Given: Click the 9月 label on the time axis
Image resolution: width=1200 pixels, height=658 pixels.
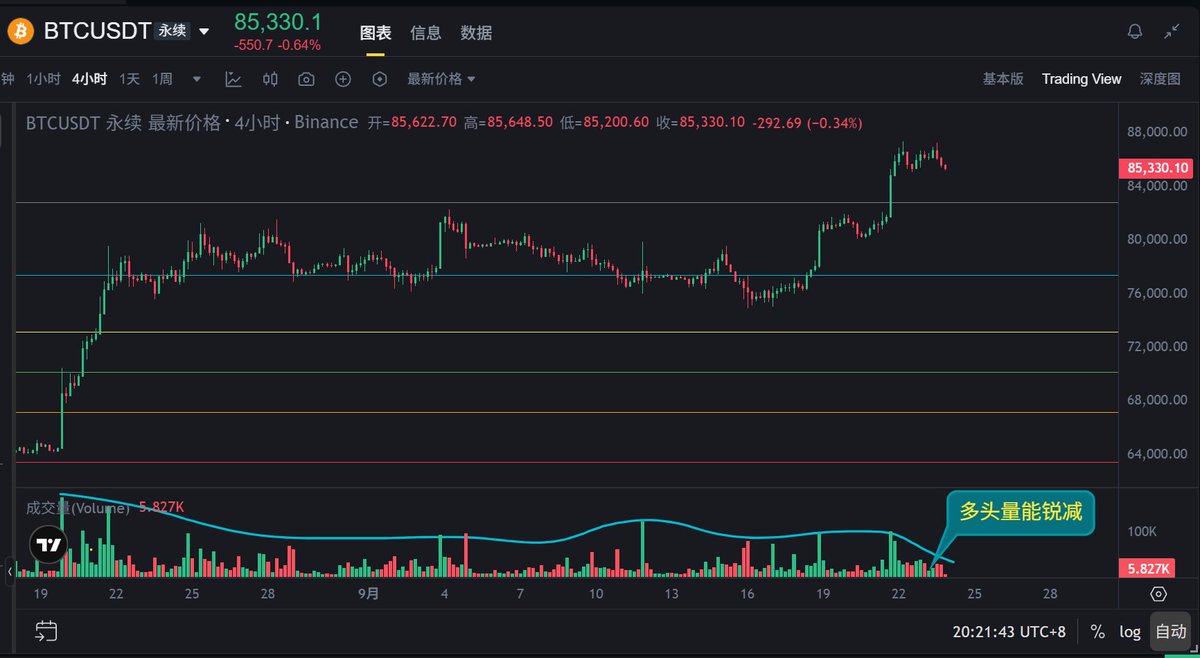Looking at the screenshot, I should [x=369, y=593].
